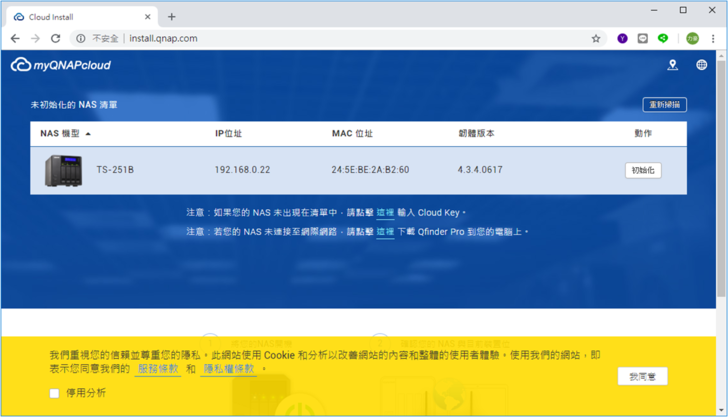Image resolution: width=728 pixels, height=417 pixels.
Task: Reload the install.qnap.com page
Action: (x=56, y=39)
